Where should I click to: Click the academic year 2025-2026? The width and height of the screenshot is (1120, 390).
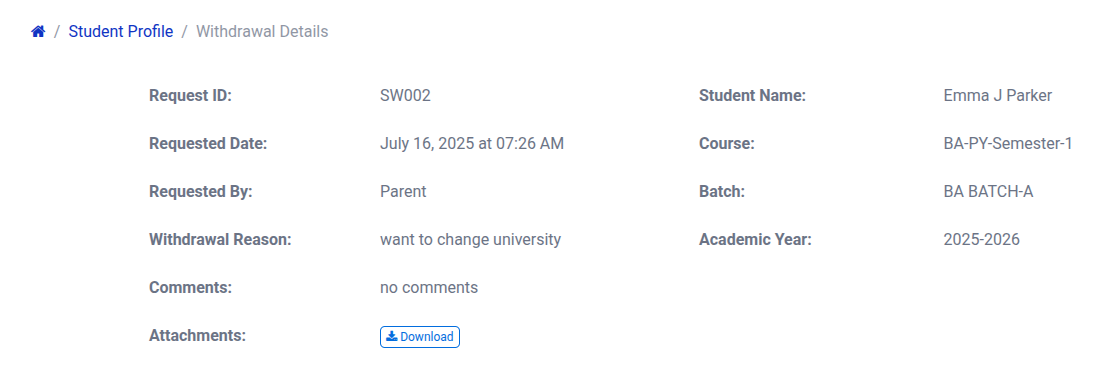(x=981, y=239)
